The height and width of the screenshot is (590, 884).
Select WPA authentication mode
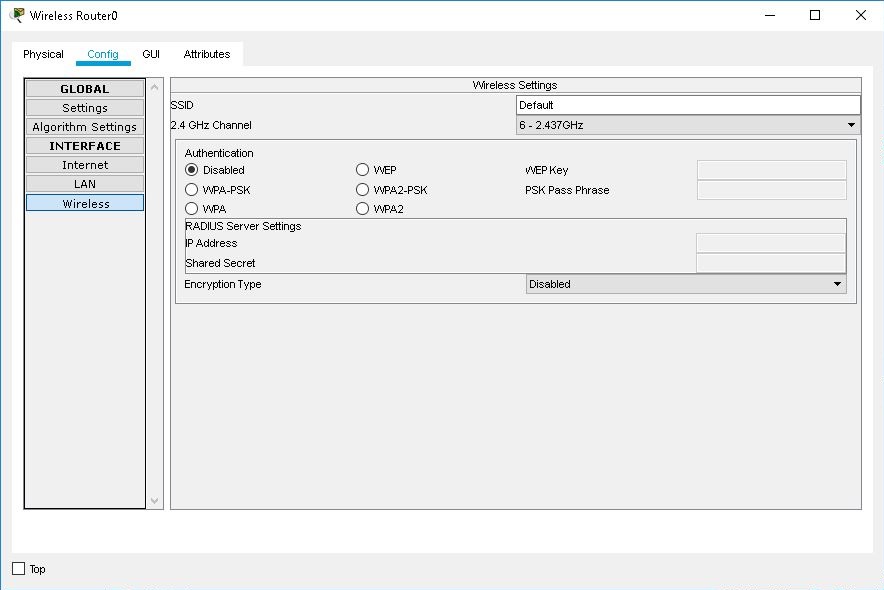pyautogui.click(x=191, y=208)
